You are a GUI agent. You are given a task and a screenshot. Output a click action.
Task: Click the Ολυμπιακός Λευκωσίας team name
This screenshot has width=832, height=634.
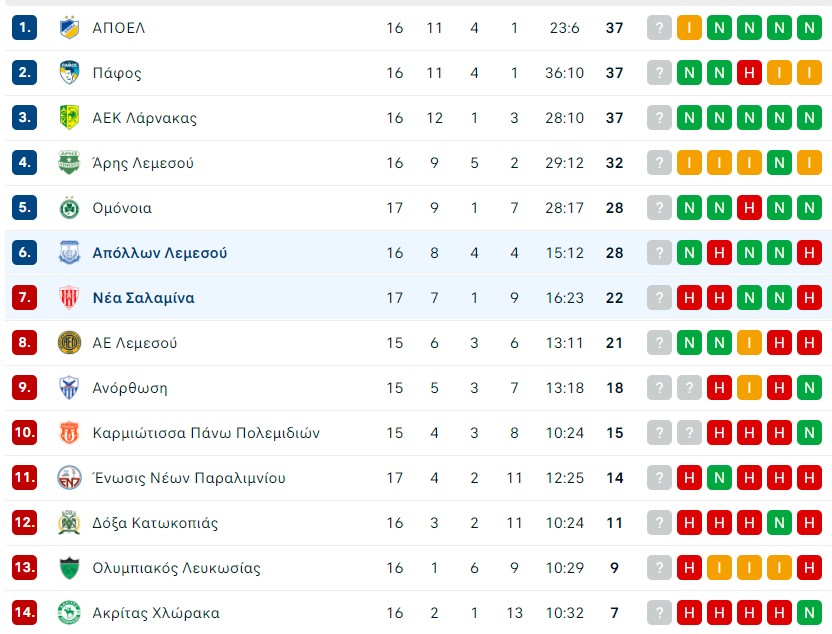pos(176,568)
